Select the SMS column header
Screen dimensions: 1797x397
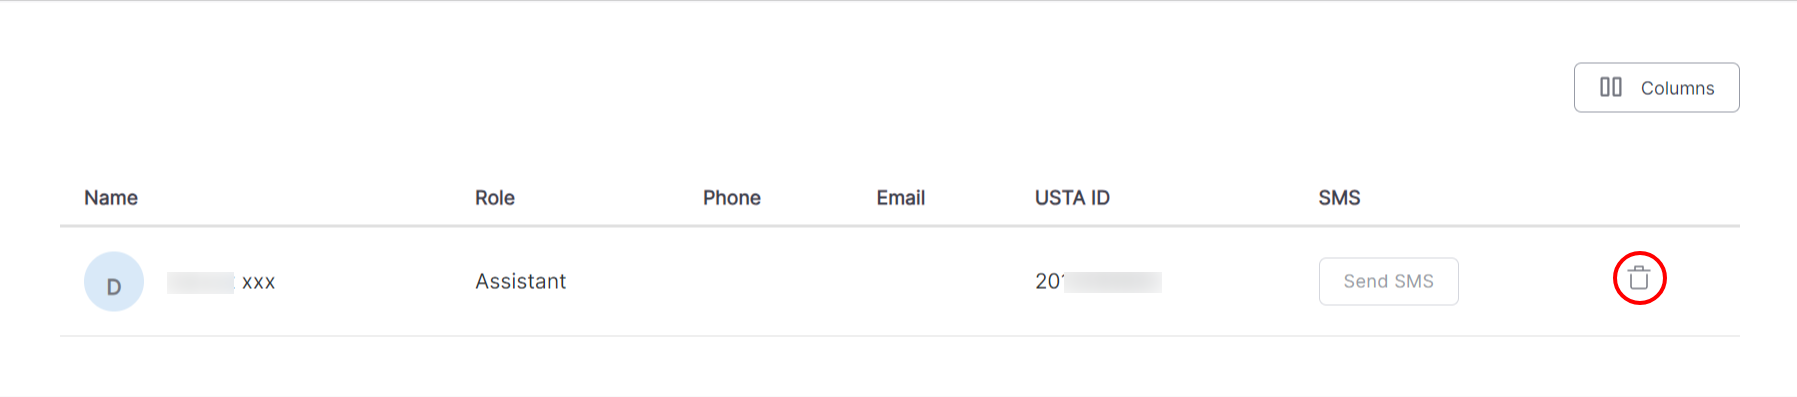(x=1339, y=198)
